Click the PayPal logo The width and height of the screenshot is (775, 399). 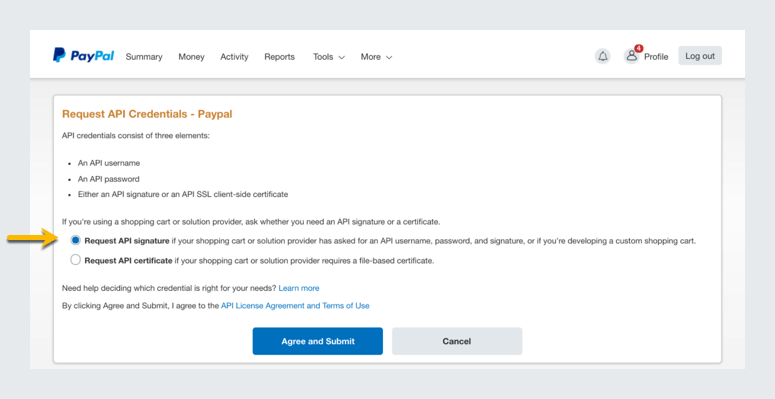click(84, 55)
